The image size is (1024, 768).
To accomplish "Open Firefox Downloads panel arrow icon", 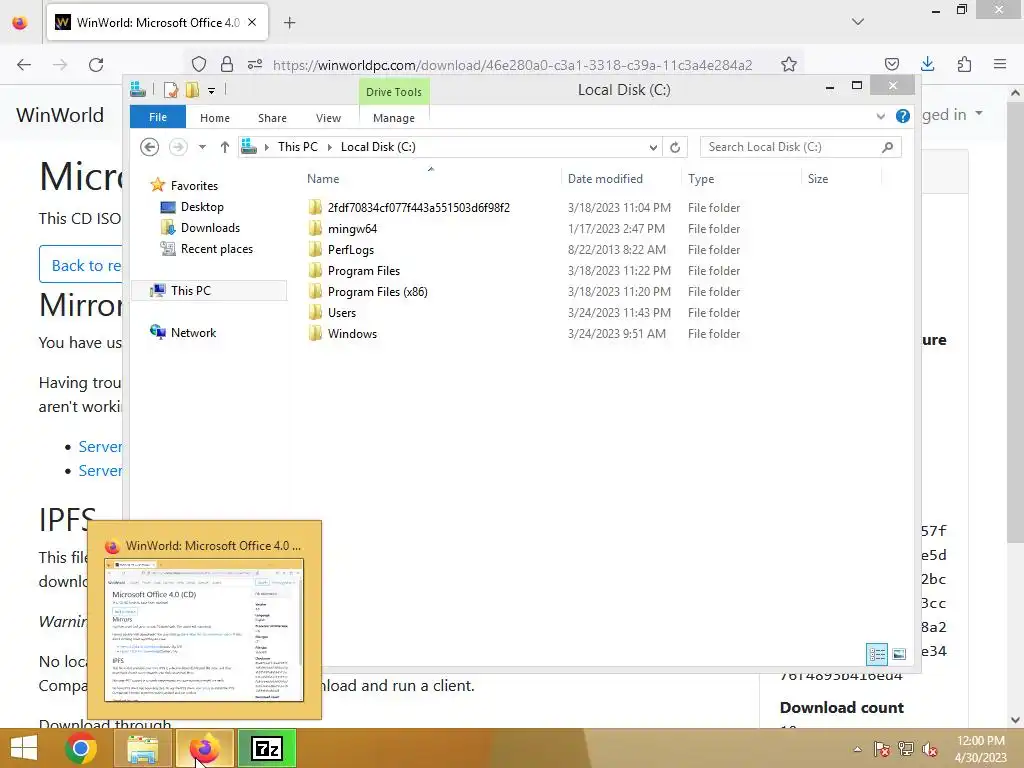I will (x=927, y=64).
